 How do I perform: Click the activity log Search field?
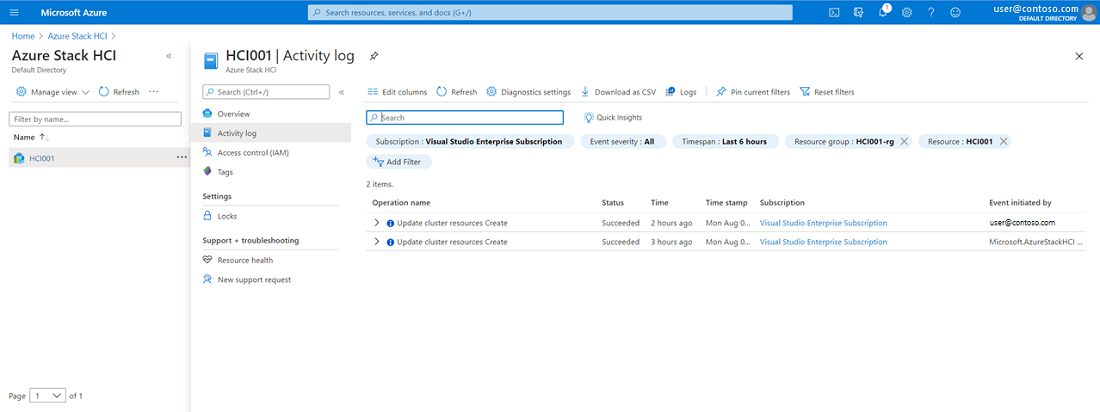(466, 117)
